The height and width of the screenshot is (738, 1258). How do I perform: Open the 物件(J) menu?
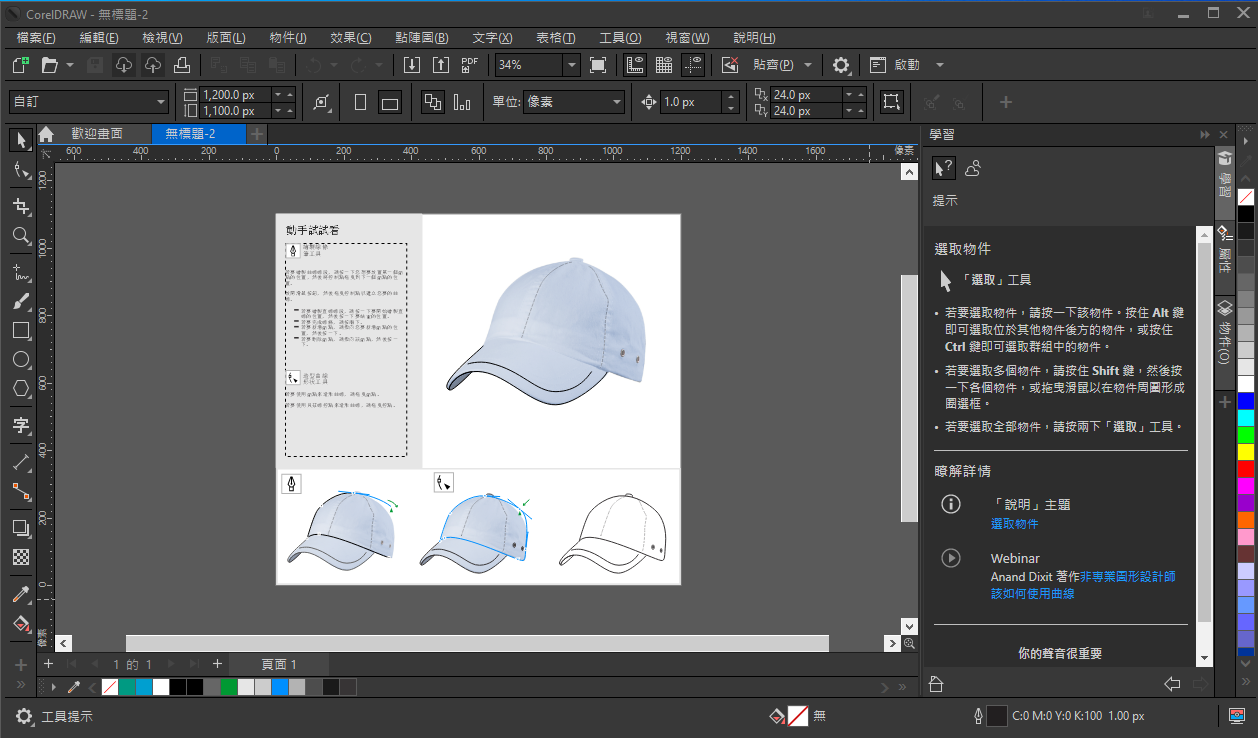pyautogui.click(x=288, y=38)
